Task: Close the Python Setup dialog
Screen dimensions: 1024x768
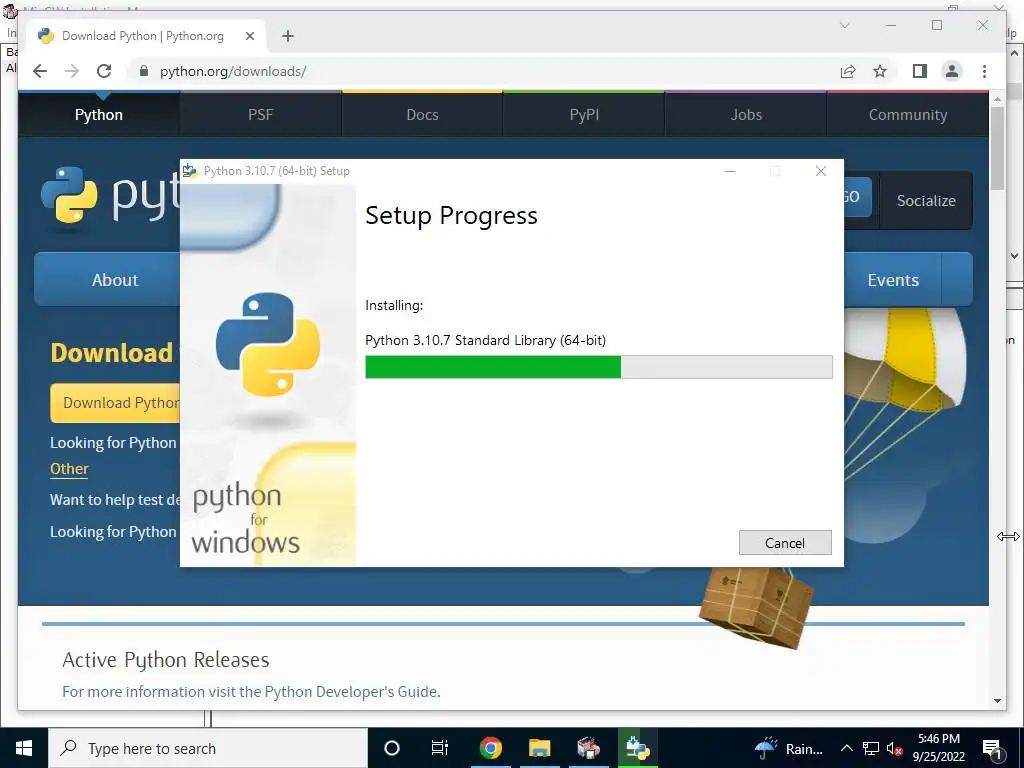Action: click(821, 171)
